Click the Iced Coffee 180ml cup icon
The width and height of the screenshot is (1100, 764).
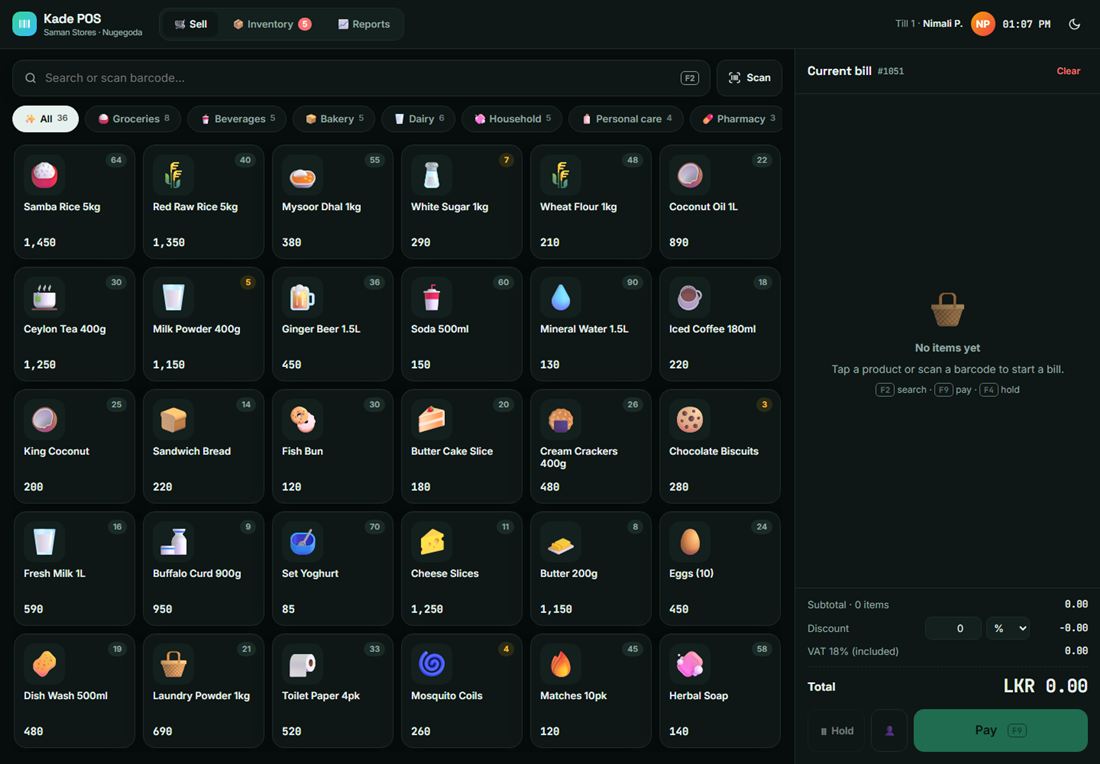pyautogui.click(x=690, y=297)
